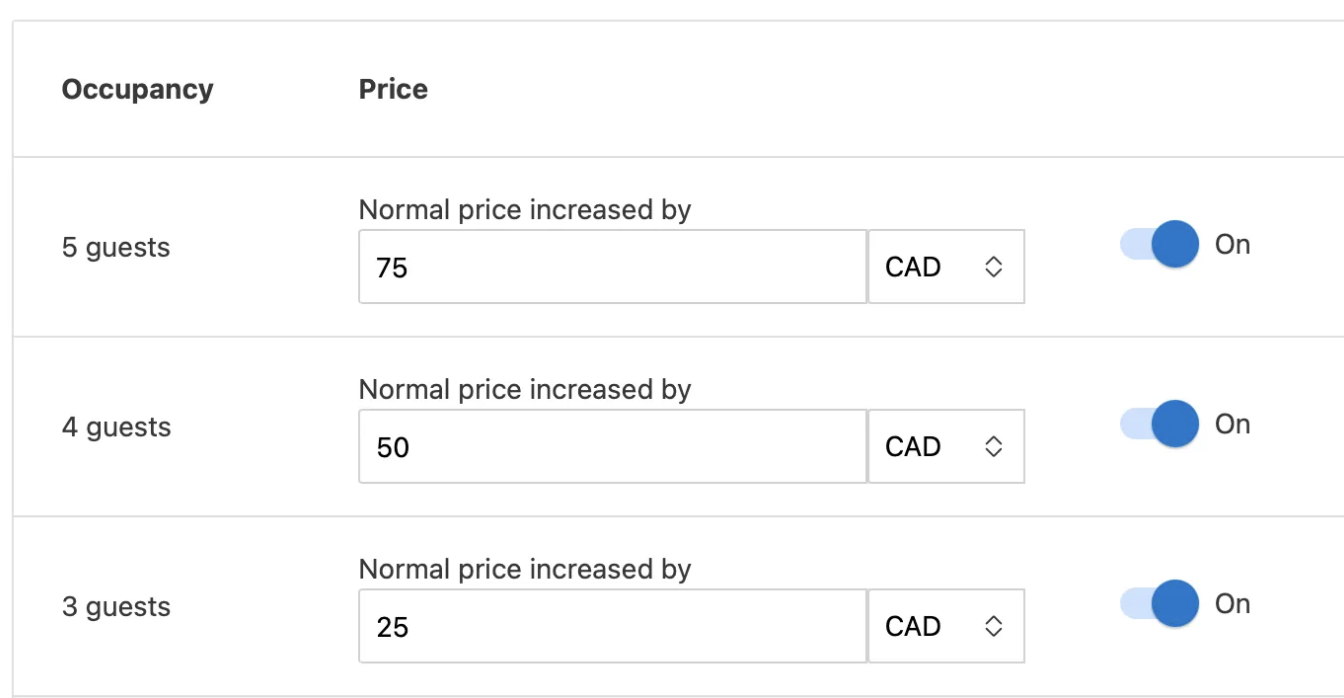Click the "4 guests" occupancy label
Screen dimensions: 1344x698
pos(116,428)
